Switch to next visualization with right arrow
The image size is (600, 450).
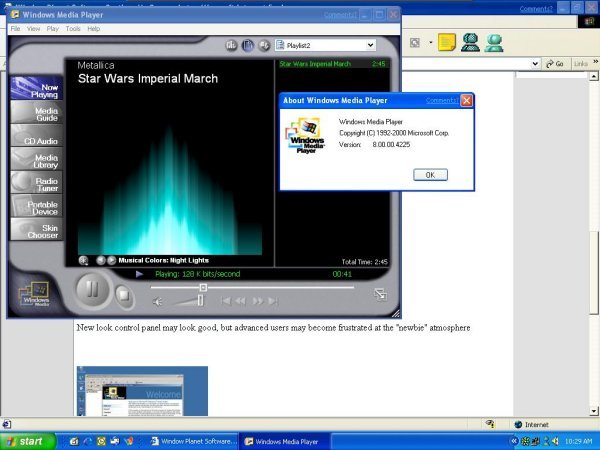111,260
